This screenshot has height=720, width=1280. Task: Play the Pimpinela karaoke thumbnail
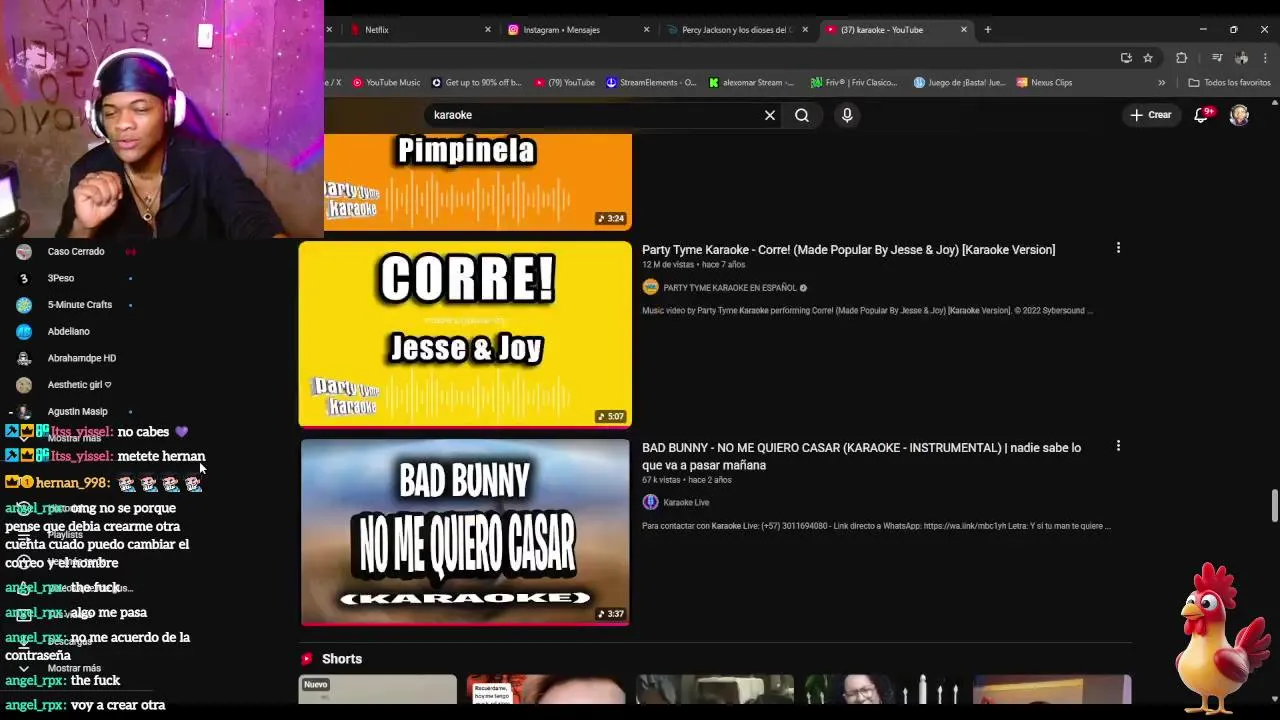[466, 180]
